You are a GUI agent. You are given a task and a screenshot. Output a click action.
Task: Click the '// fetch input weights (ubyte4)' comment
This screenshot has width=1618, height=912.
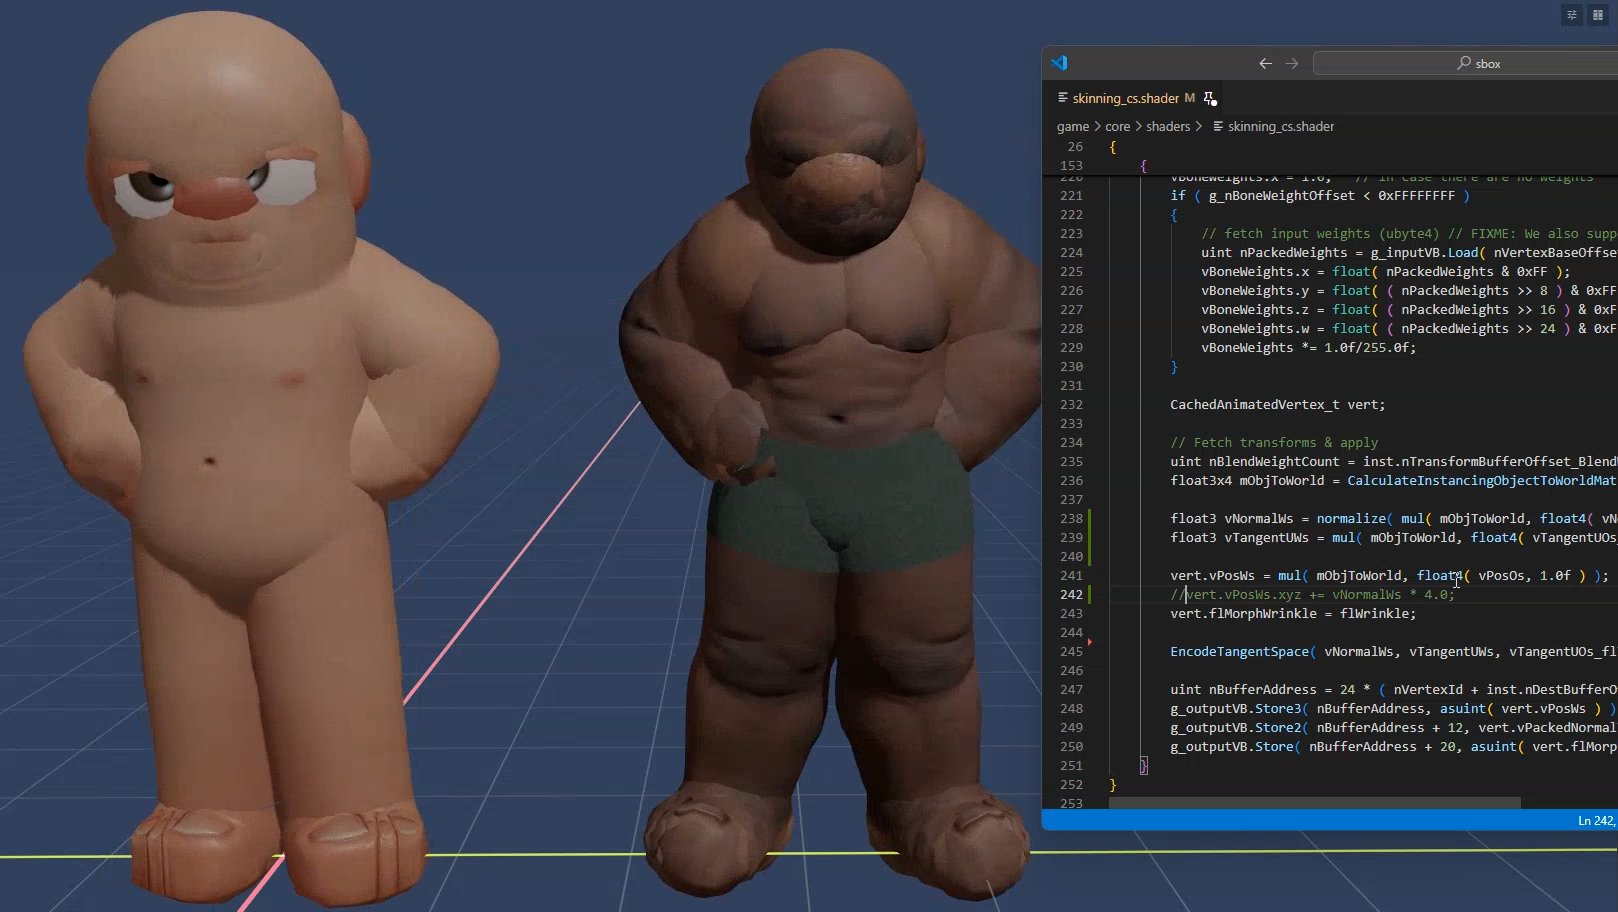point(1320,233)
